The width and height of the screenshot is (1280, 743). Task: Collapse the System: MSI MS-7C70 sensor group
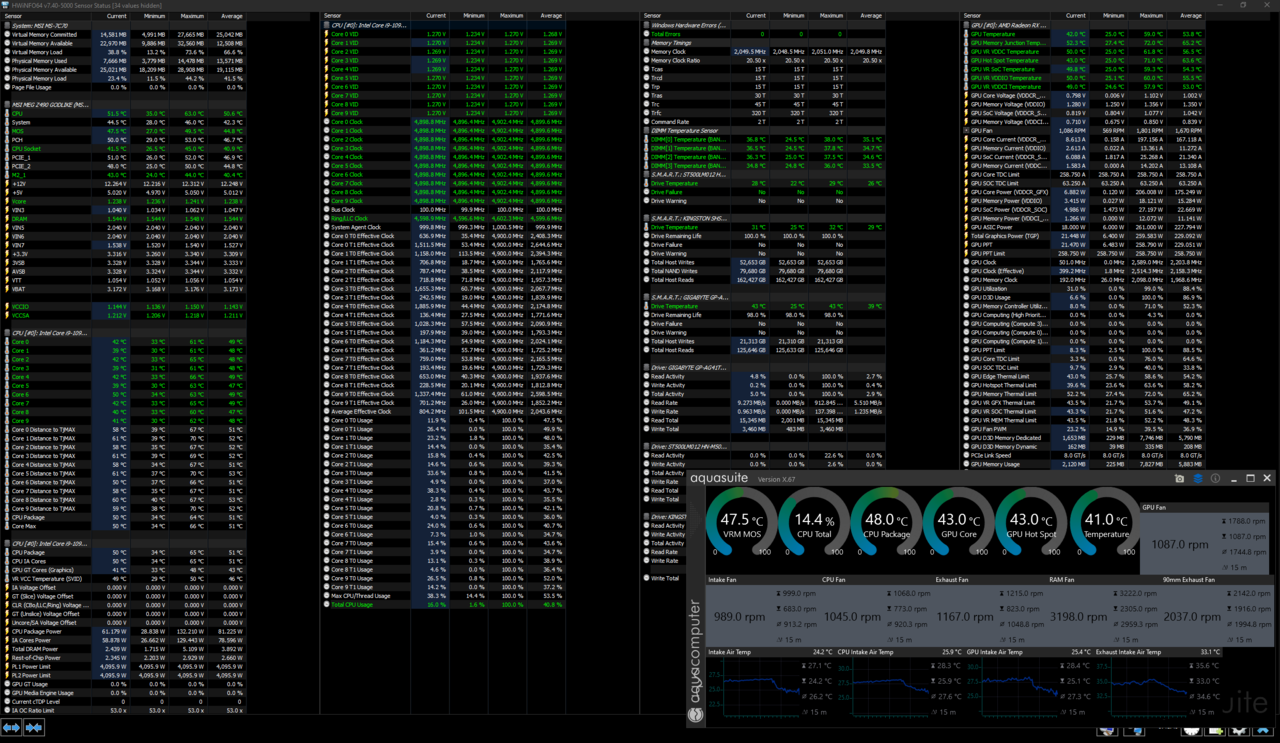40,25
